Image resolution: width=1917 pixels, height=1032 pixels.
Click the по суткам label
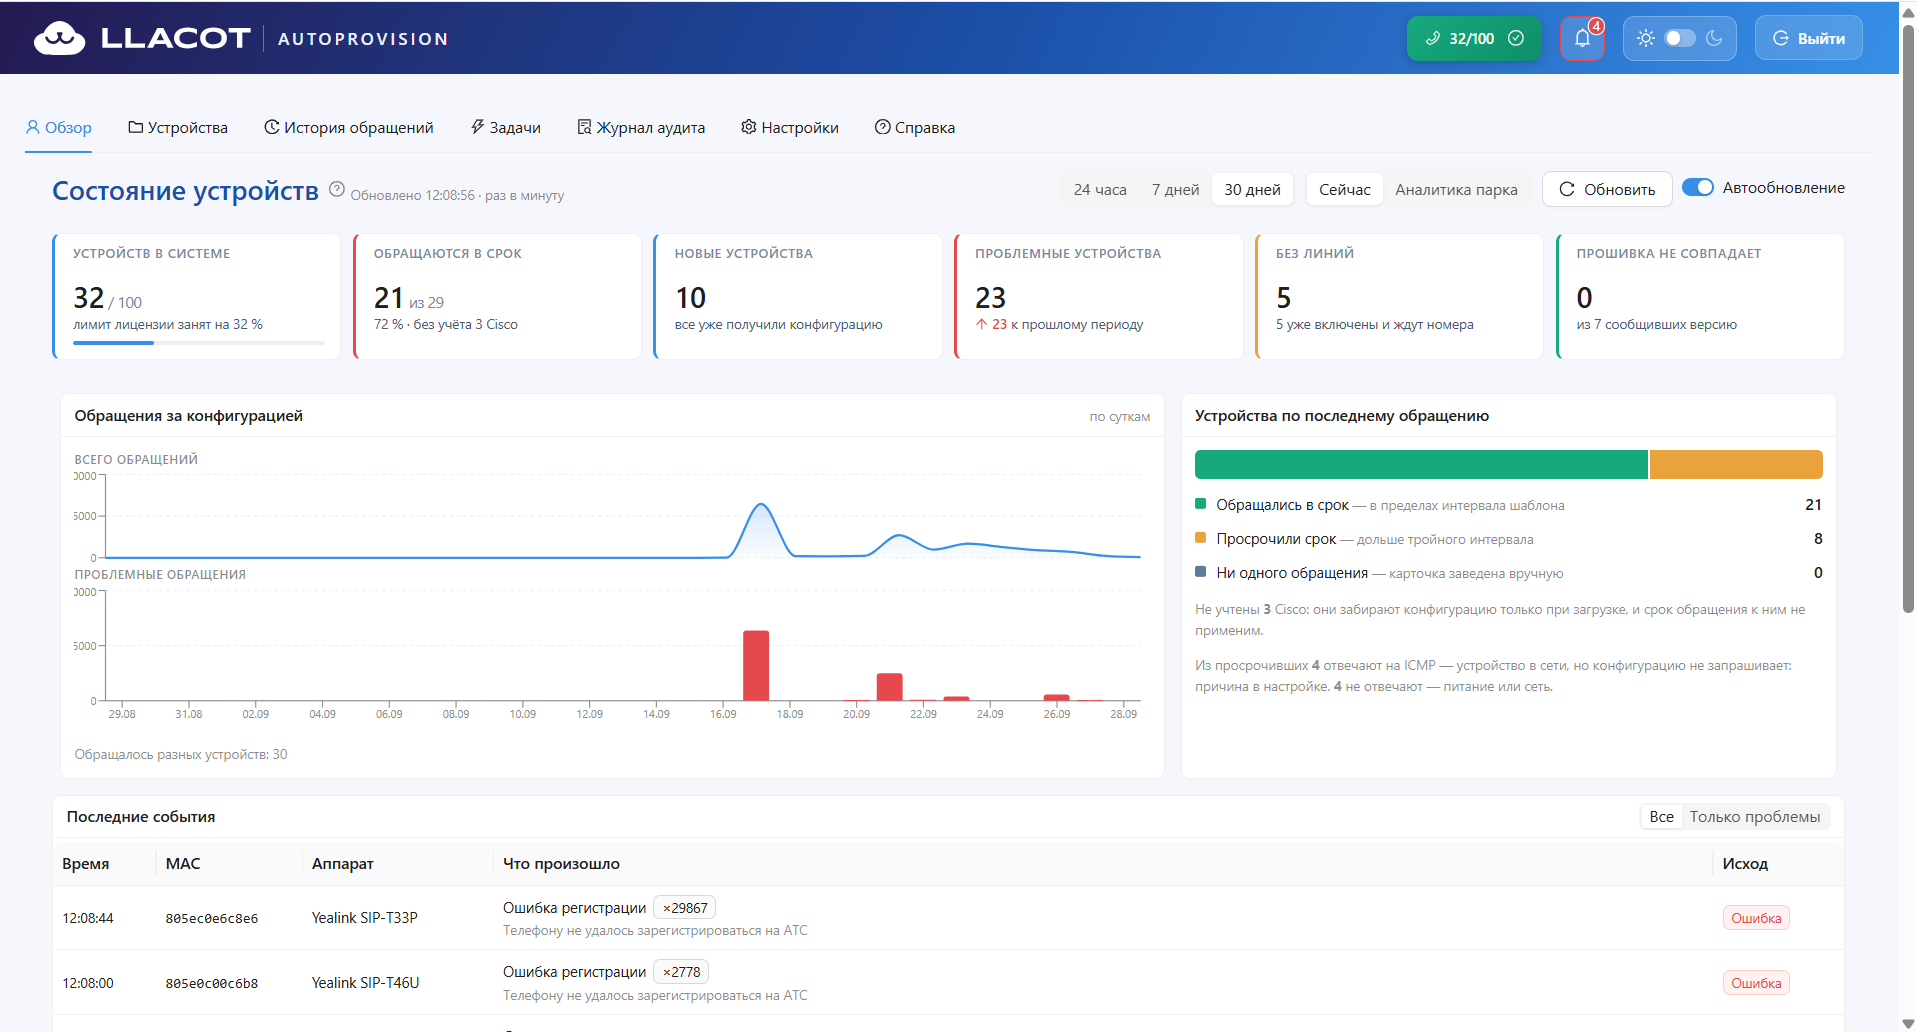[1120, 417]
